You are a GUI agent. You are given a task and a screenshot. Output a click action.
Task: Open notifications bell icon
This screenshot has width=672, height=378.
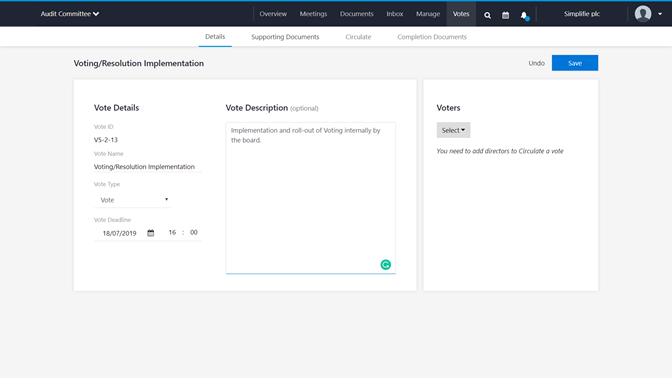pos(524,15)
